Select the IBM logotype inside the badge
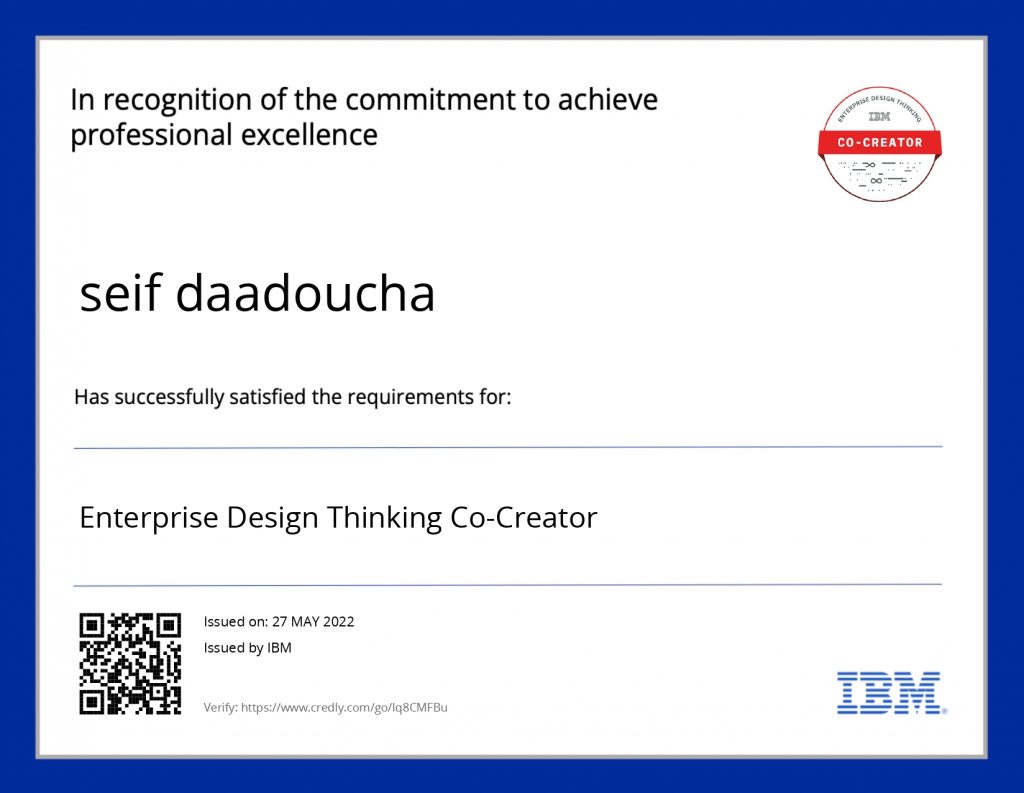The width and height of the screenshot is (1024, 793). pyautogui.click(x=879, y=116)
